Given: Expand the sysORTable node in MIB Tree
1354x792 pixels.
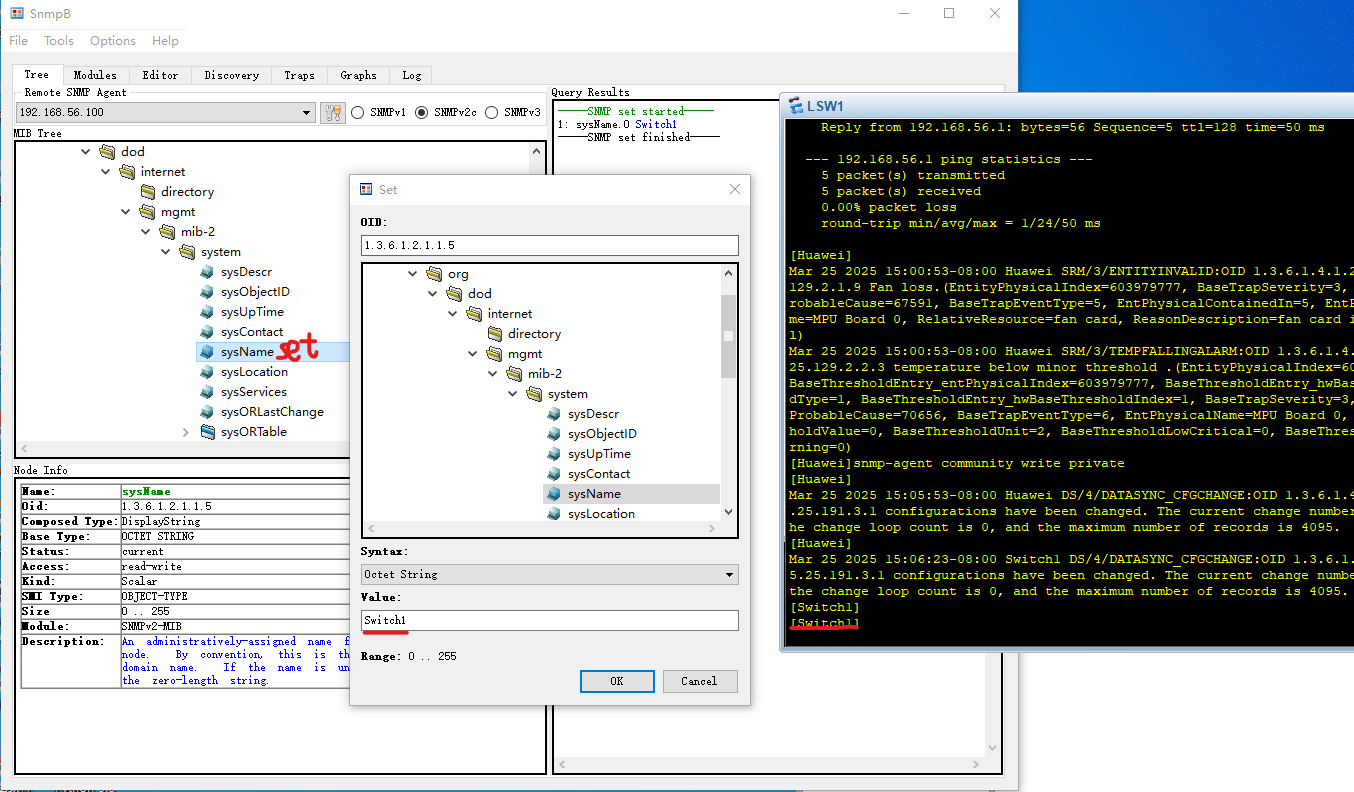Looking at the screenshot, I should pyautogui.click(x=186, y=432).
